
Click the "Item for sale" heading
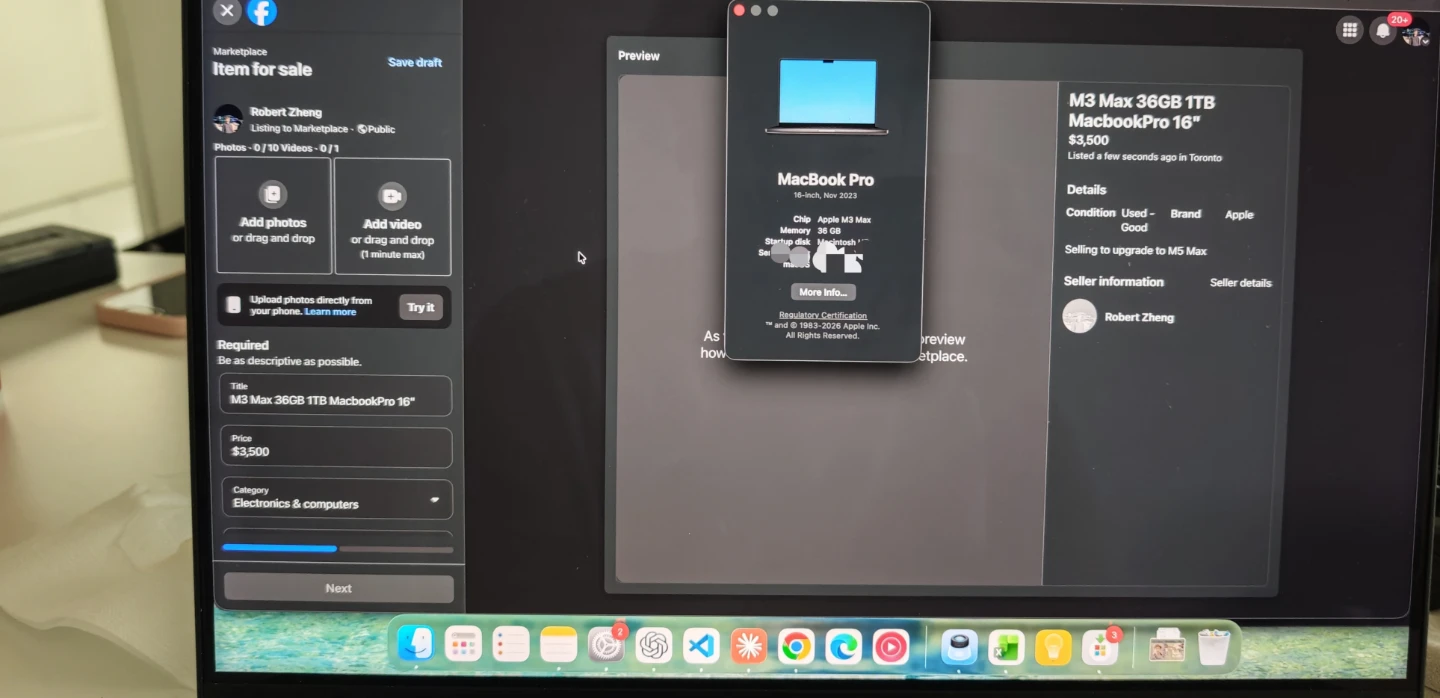[x=262, y=69]
